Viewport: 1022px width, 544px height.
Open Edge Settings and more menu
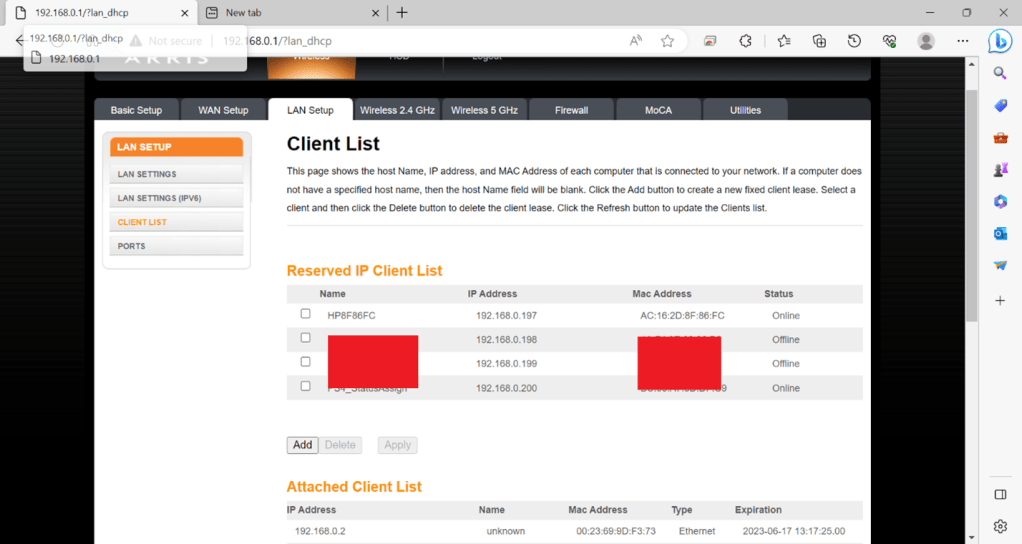(x=962, y=41)
